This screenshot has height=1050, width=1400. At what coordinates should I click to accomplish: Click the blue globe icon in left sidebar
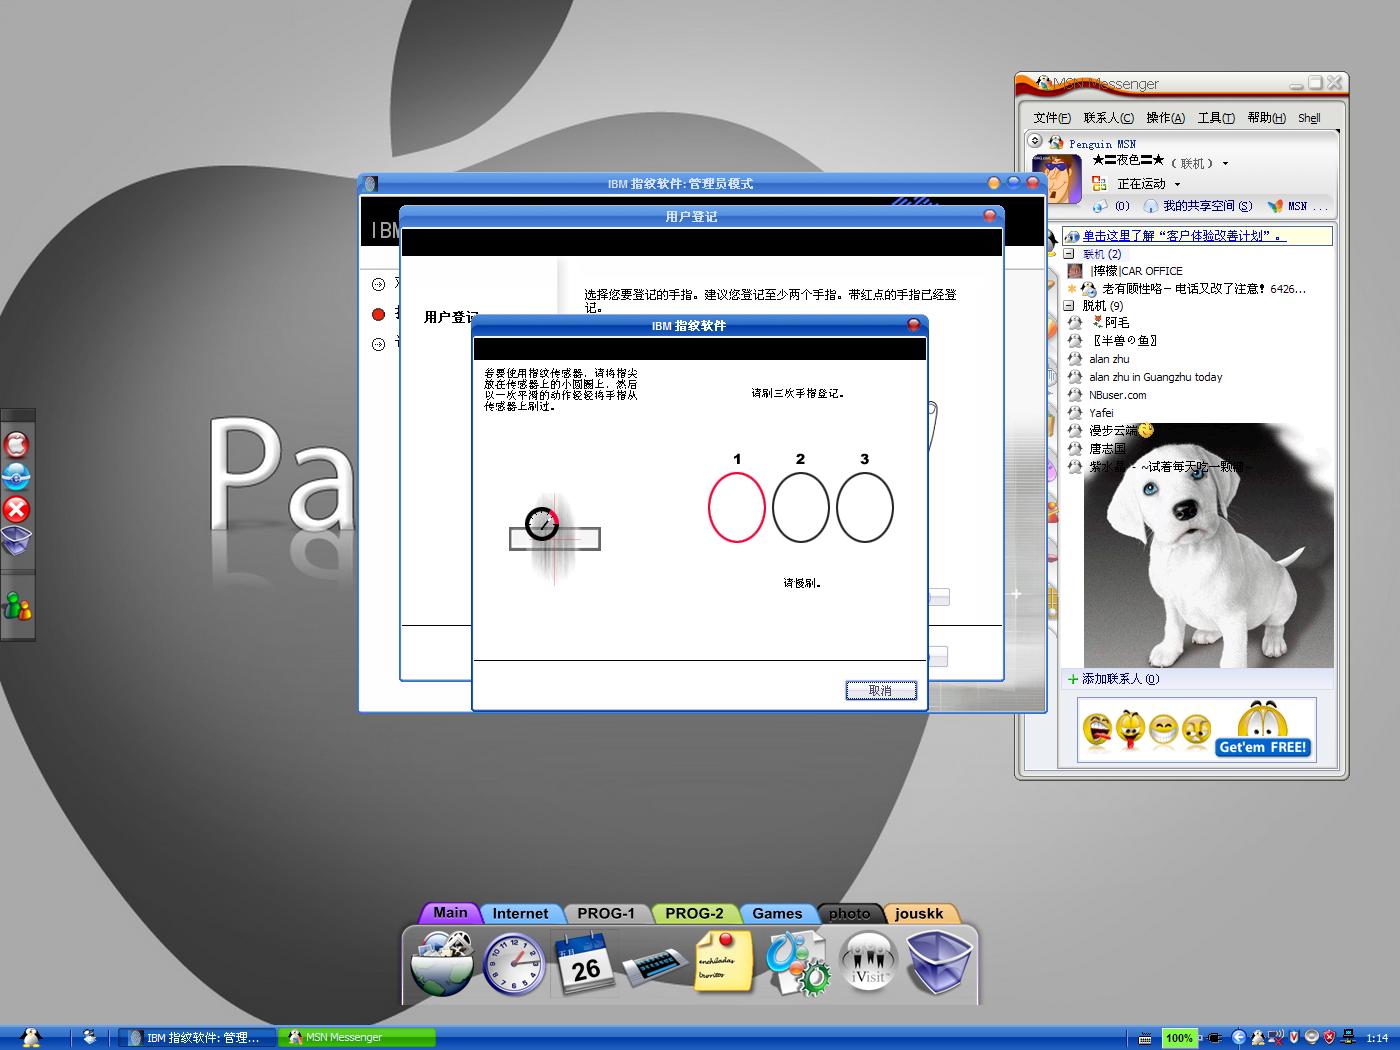click(17, 476)
